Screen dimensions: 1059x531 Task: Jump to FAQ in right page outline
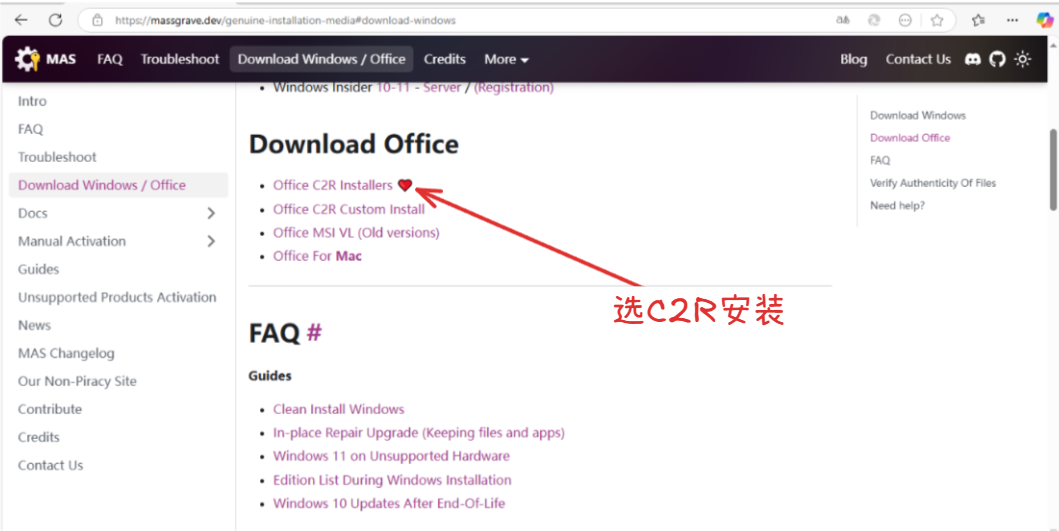[x=880, y=161]
